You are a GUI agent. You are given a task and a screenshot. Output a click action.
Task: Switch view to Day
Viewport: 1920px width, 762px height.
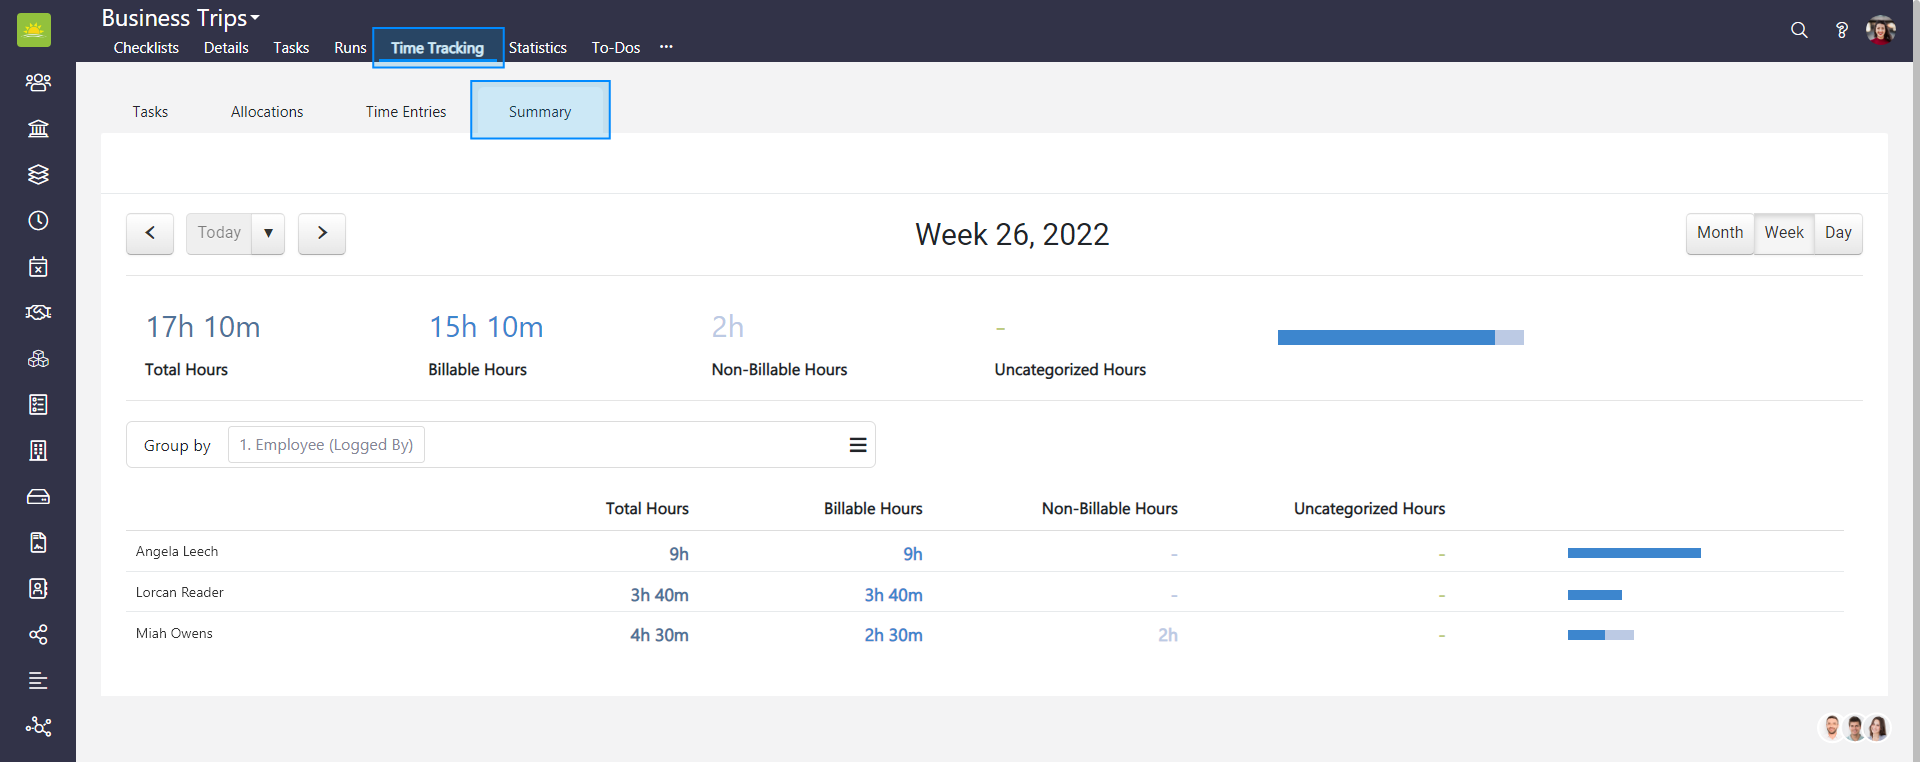tap(1837, 233)
